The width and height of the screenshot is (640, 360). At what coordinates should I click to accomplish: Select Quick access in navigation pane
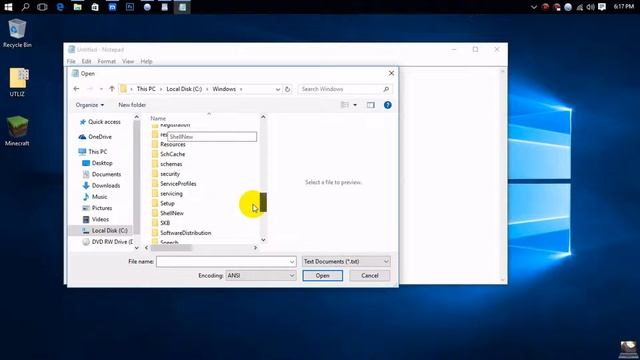tap(100, 122)
